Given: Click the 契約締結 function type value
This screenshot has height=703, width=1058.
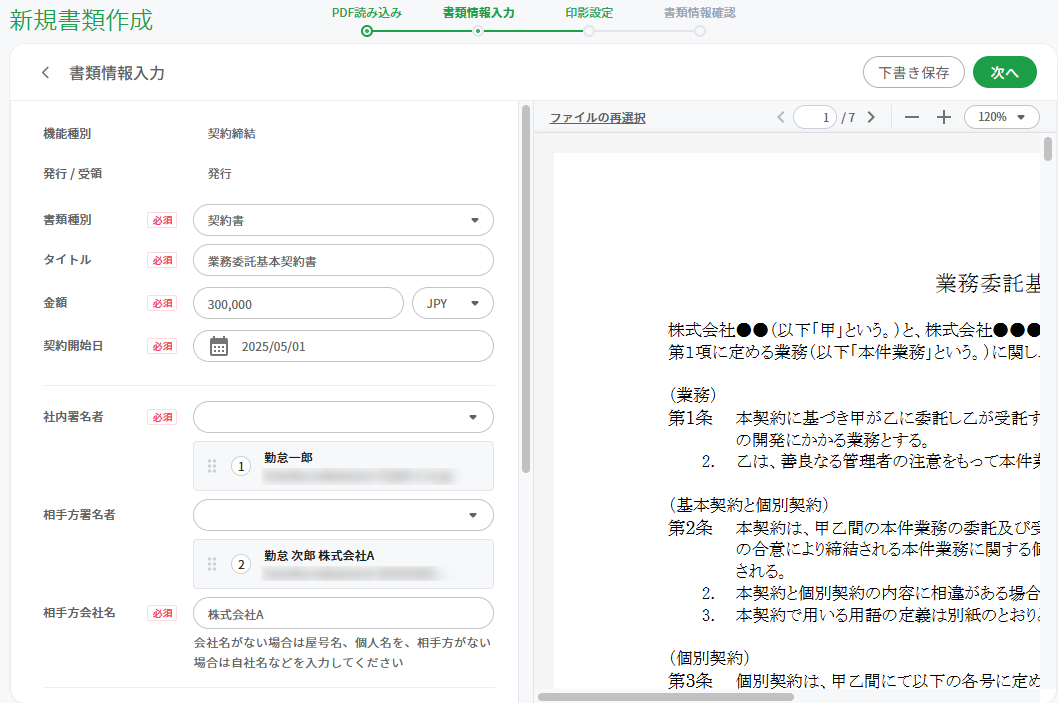Looking at the screenshot, I should click(231, 134).
